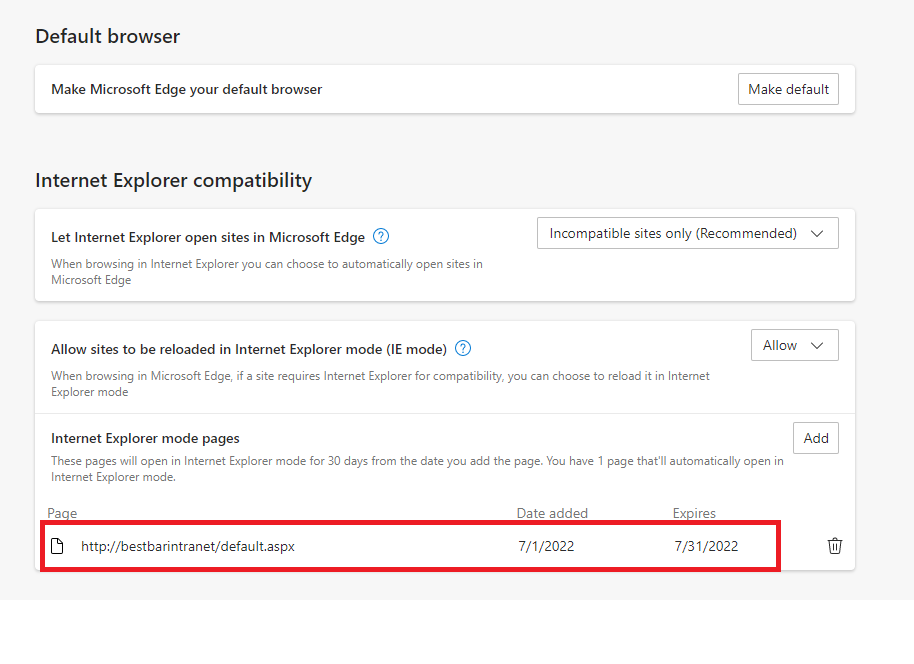Click Allow sites to be reloaded label
Image resolution: width=914 pixels, height=664 pixels.
coord(249,349)
